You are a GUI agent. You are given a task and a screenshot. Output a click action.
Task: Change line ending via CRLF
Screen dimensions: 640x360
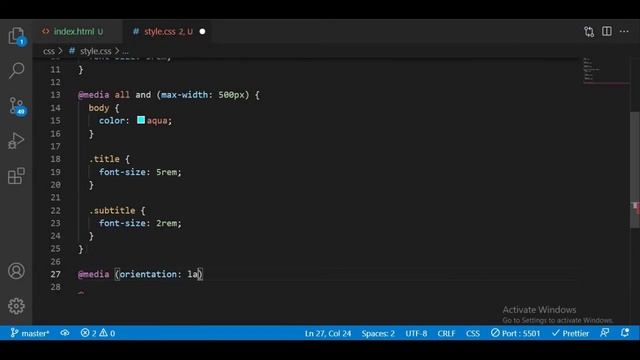click(446, 333)
